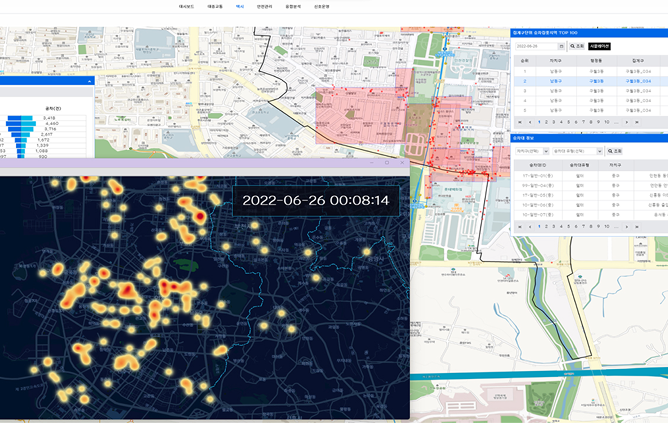This screenshot has width=668, height=423.
Task: Go to next page in taxi stand panel pager
Action: (x=627, y=227)
